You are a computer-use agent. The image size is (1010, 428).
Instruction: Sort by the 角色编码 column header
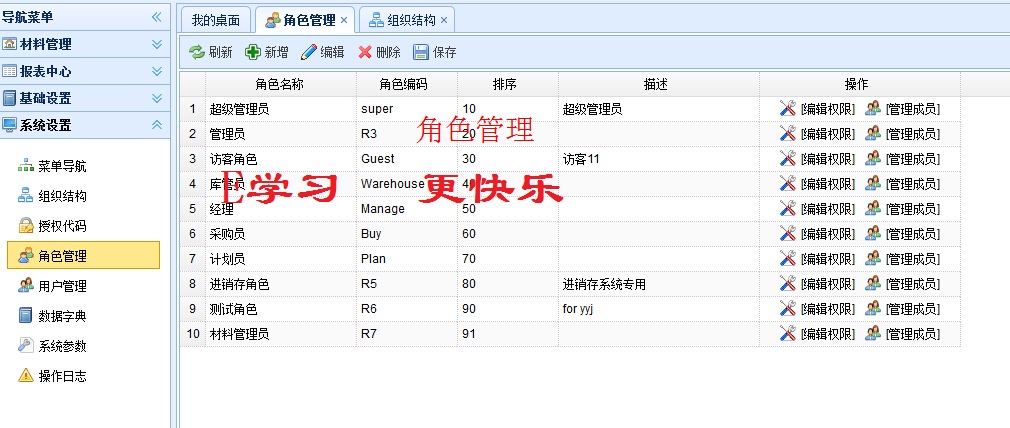(406, 84)
